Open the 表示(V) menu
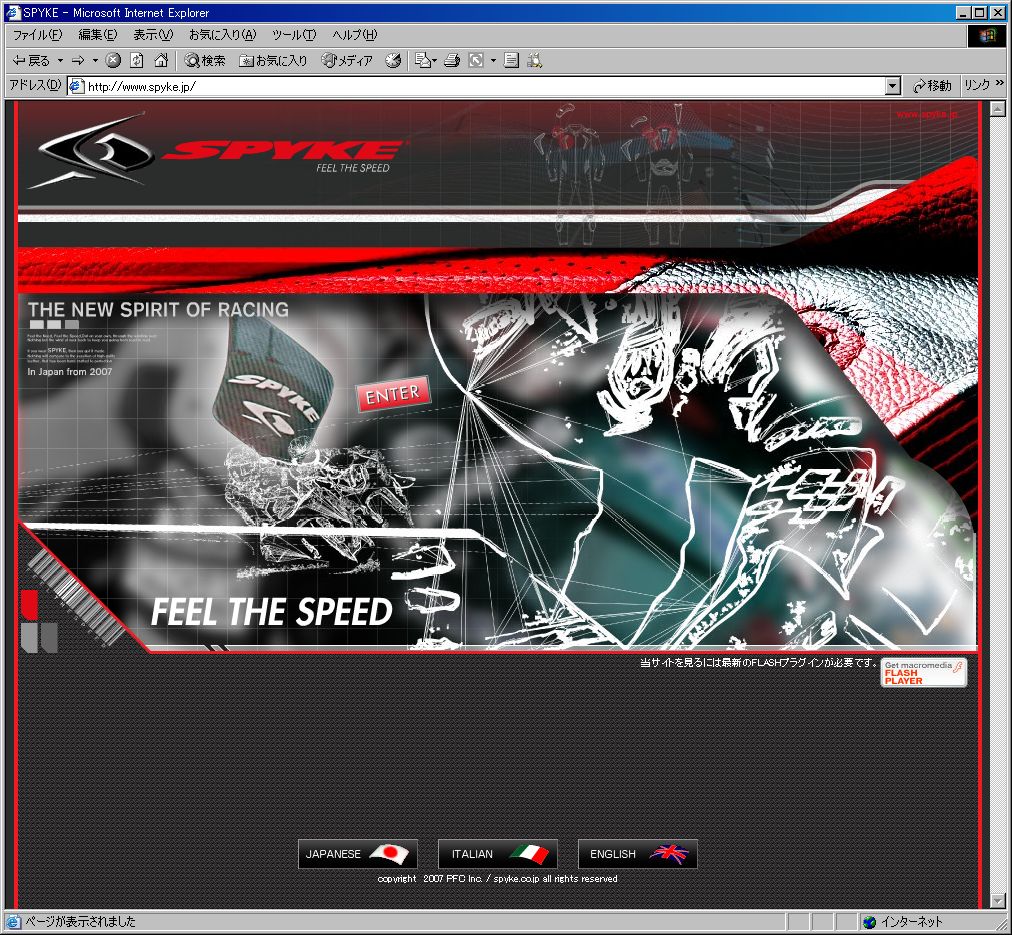Viewport: 1012px width, 935px height. [x=153, y=35]
